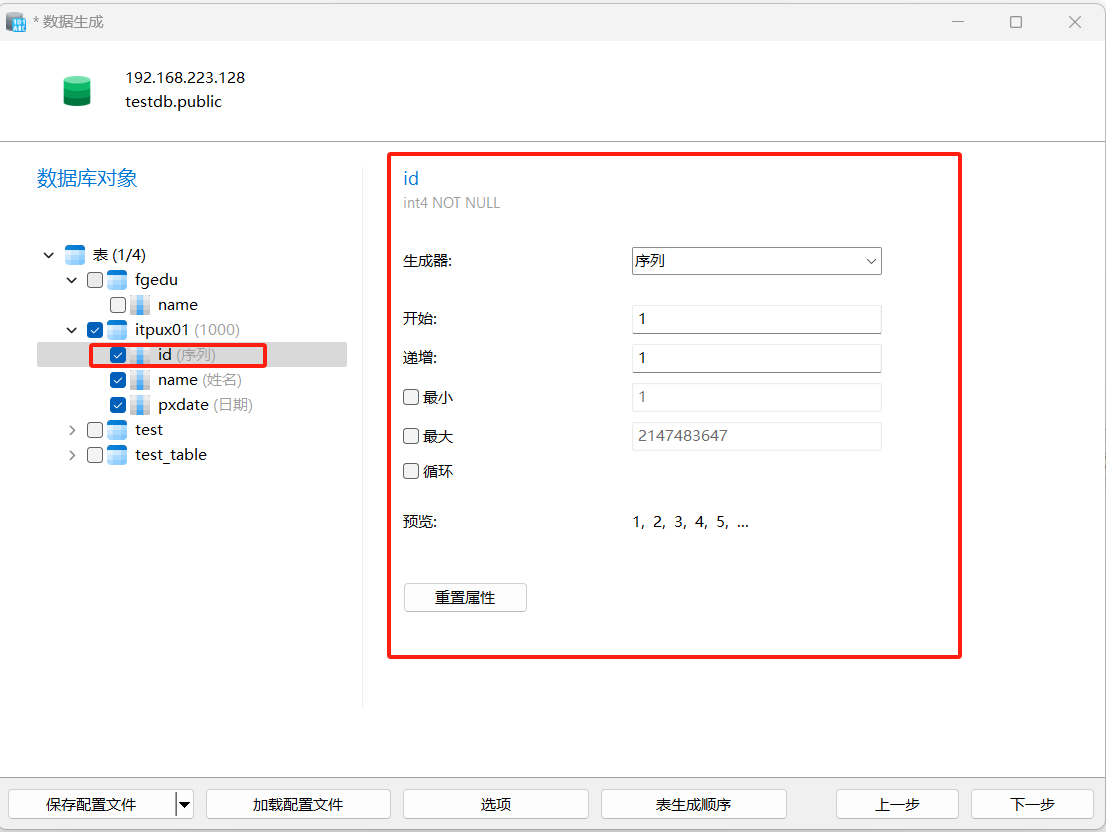This screenshot has width=1106, height=832.
Task: Open the 保存配置文件 dropdown arrow
Action: [184, 804]
